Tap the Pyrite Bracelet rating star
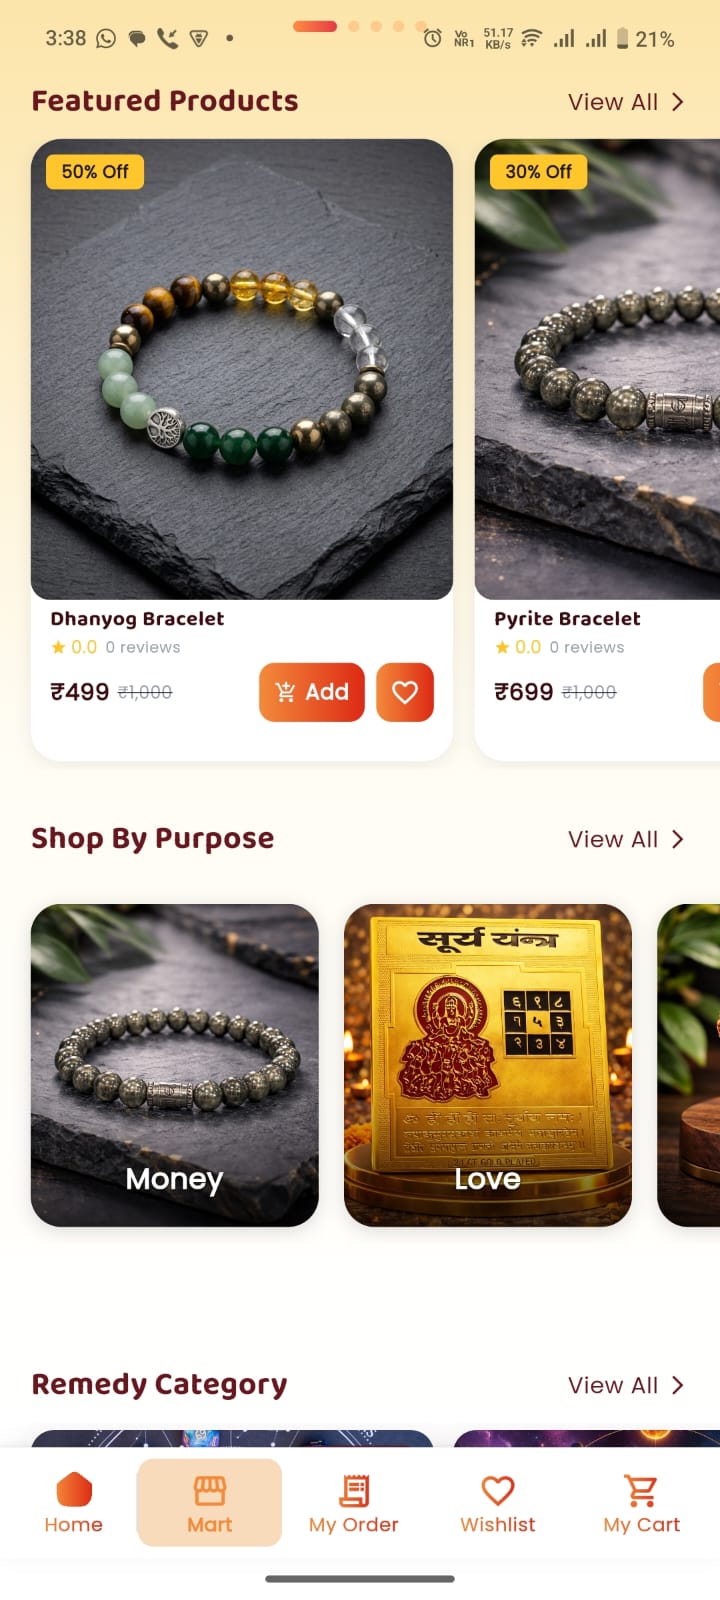This screenshot has height=1600, width=720. tap(502, 647)
